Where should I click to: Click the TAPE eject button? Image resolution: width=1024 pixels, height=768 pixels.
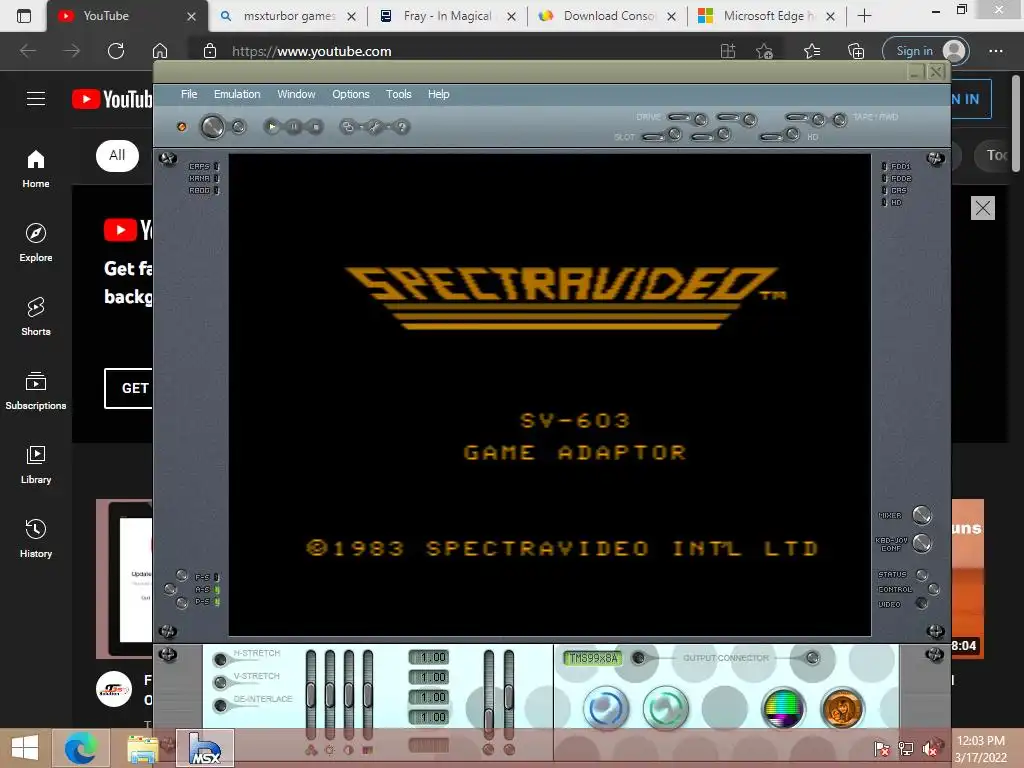818,120
